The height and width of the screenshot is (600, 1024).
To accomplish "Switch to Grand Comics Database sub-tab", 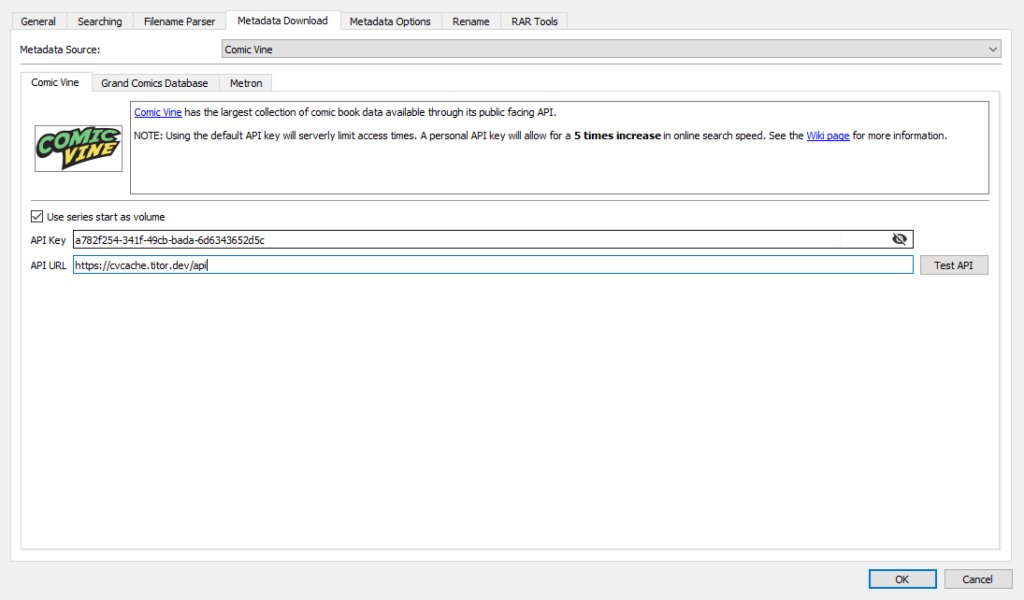I will click(x=155, y=84).
